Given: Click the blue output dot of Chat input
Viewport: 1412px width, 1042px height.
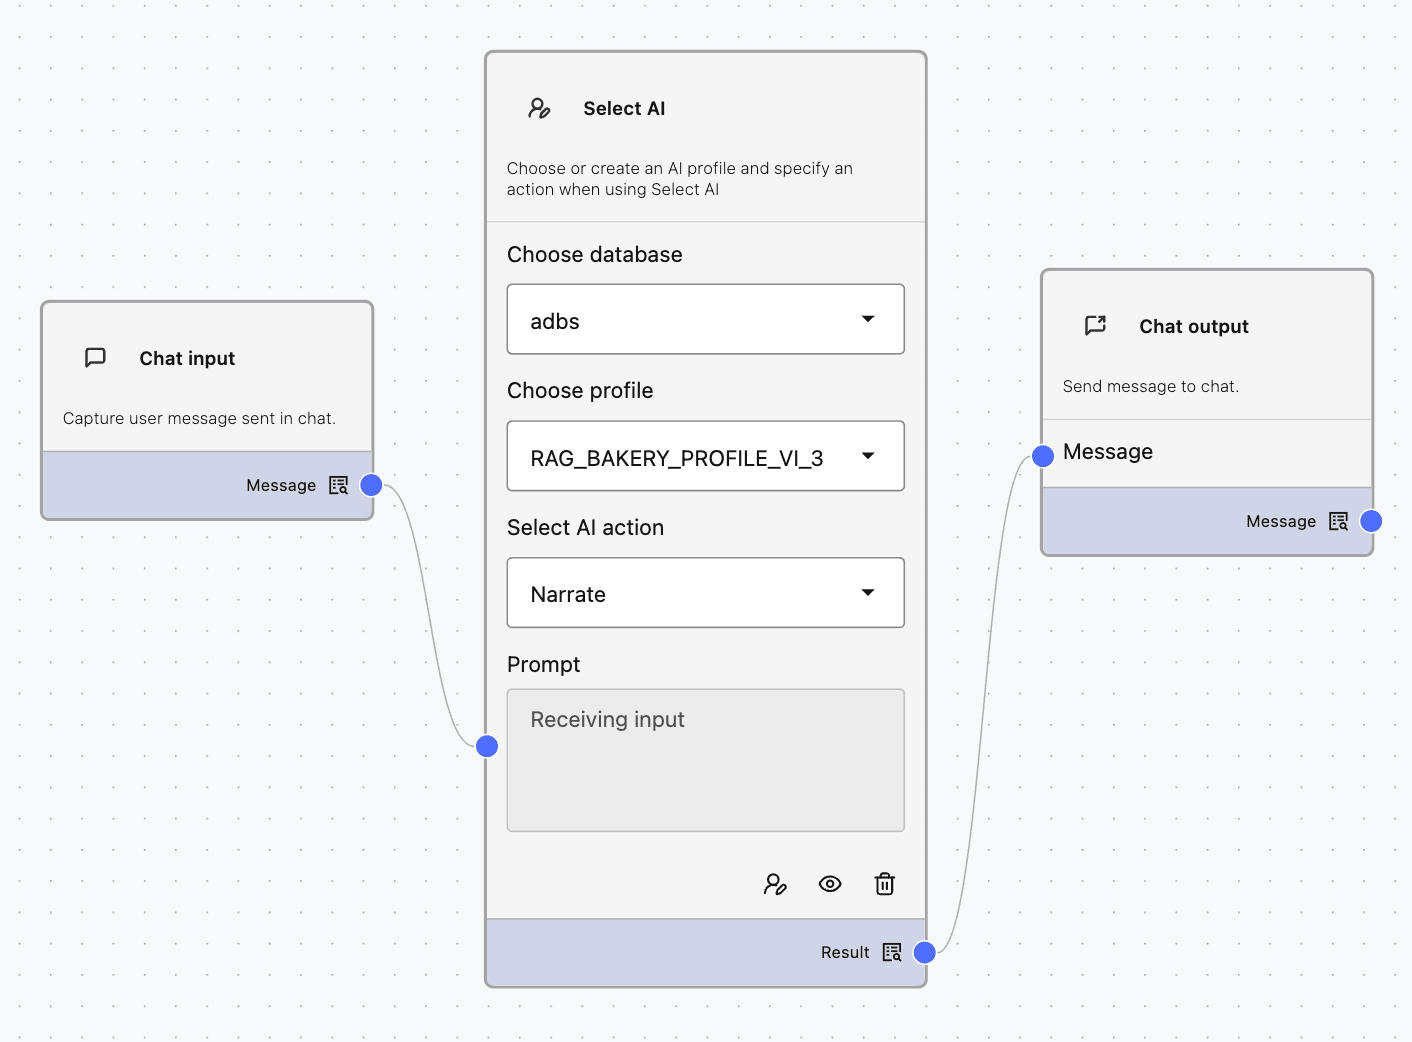Looking at the screenshot, I should pyautogui.click(x=371, y=484).
